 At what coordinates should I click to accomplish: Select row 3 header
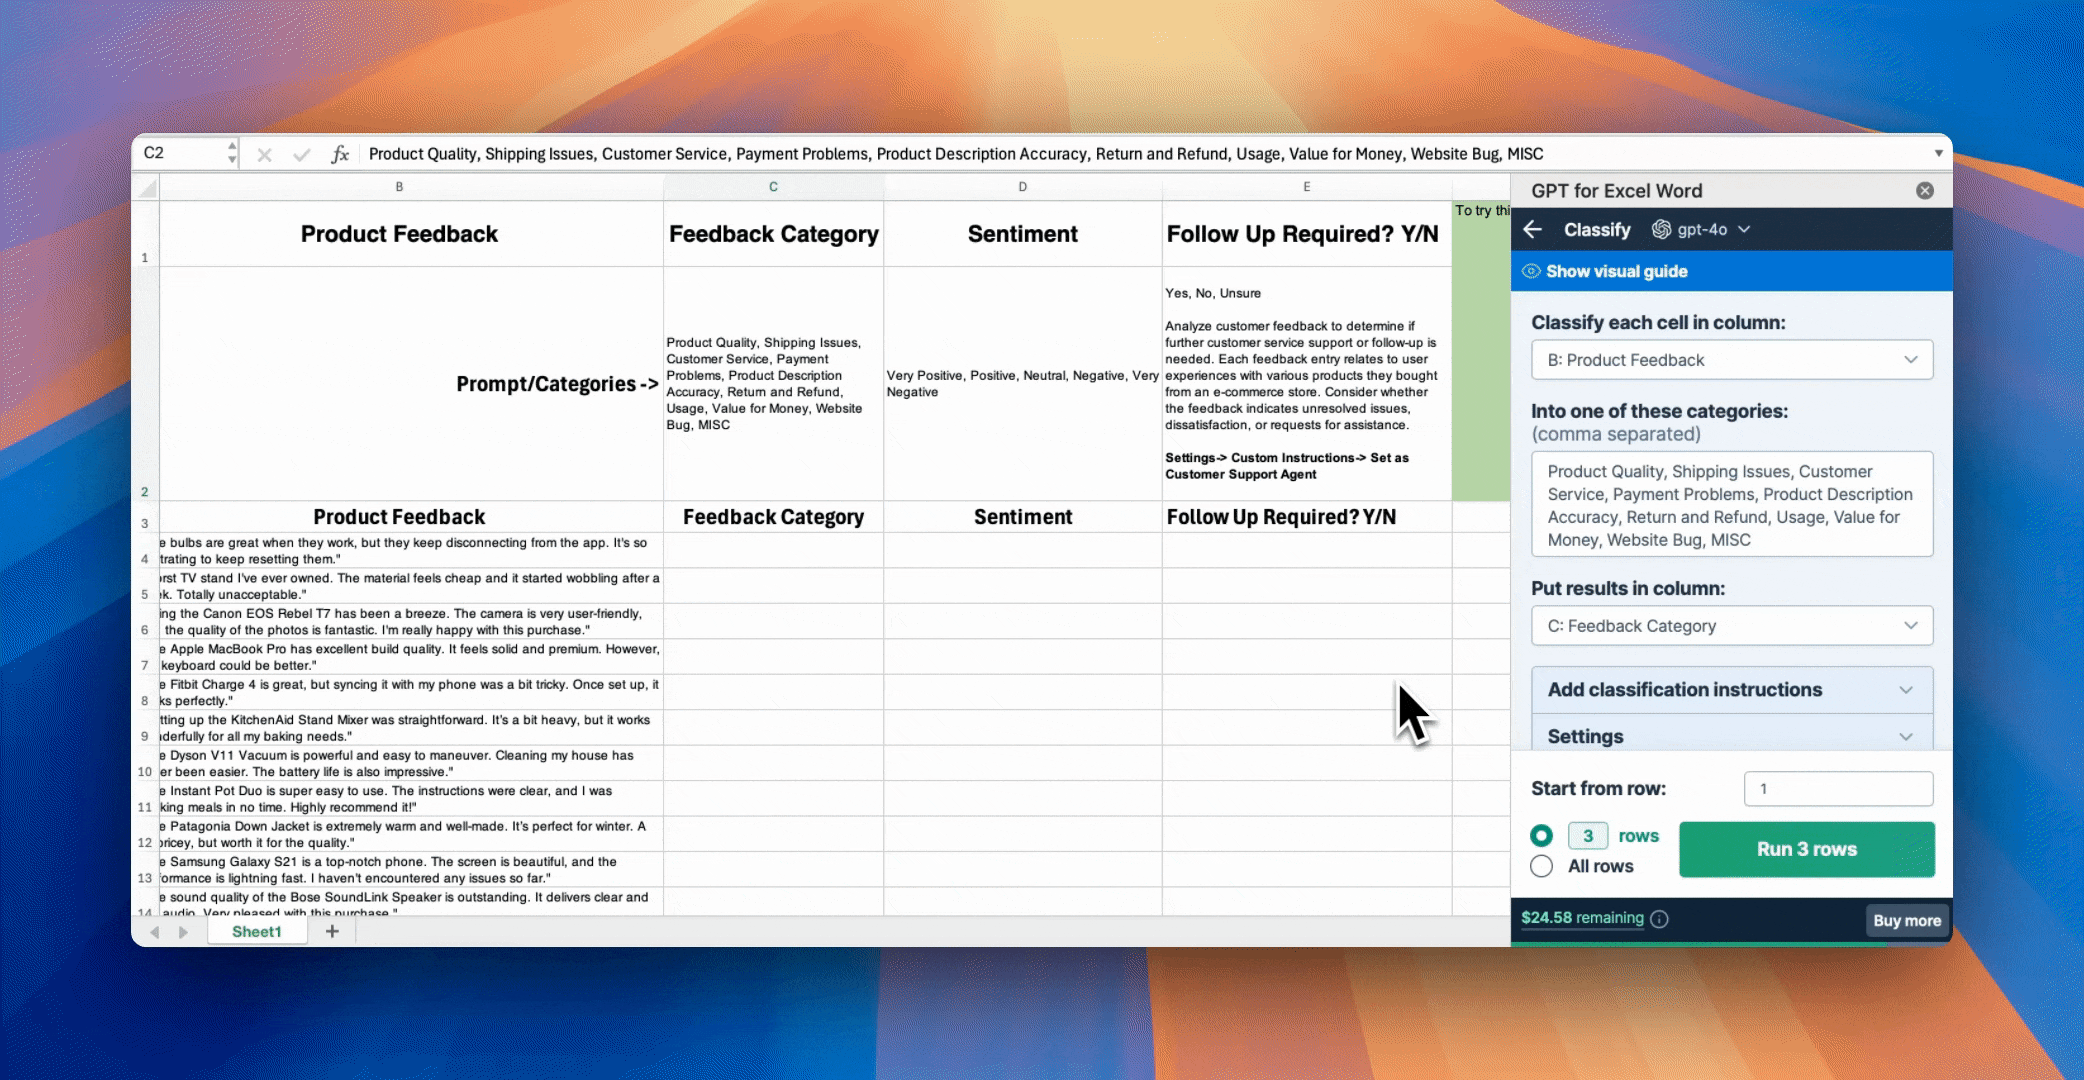145,517
